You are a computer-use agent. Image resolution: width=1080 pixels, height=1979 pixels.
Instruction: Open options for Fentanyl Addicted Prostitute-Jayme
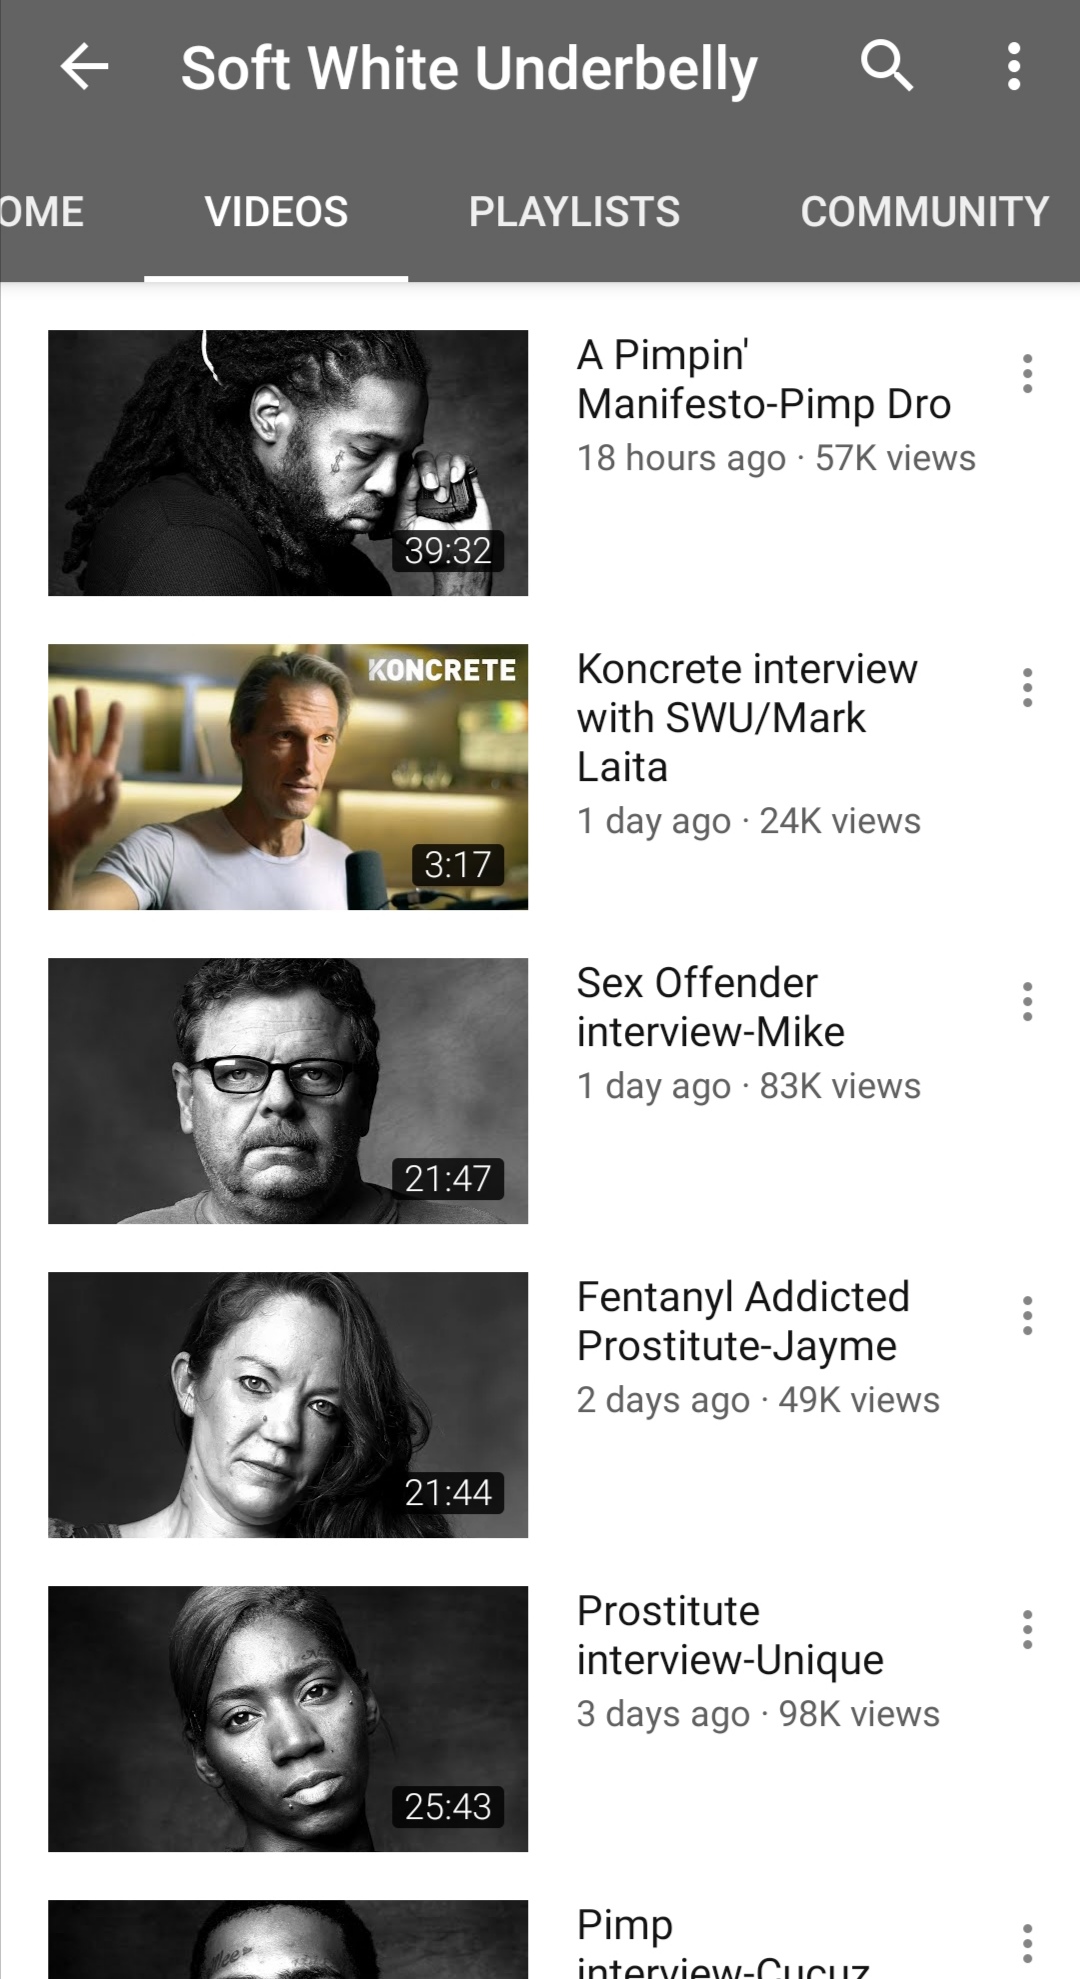(1027, 1315)
